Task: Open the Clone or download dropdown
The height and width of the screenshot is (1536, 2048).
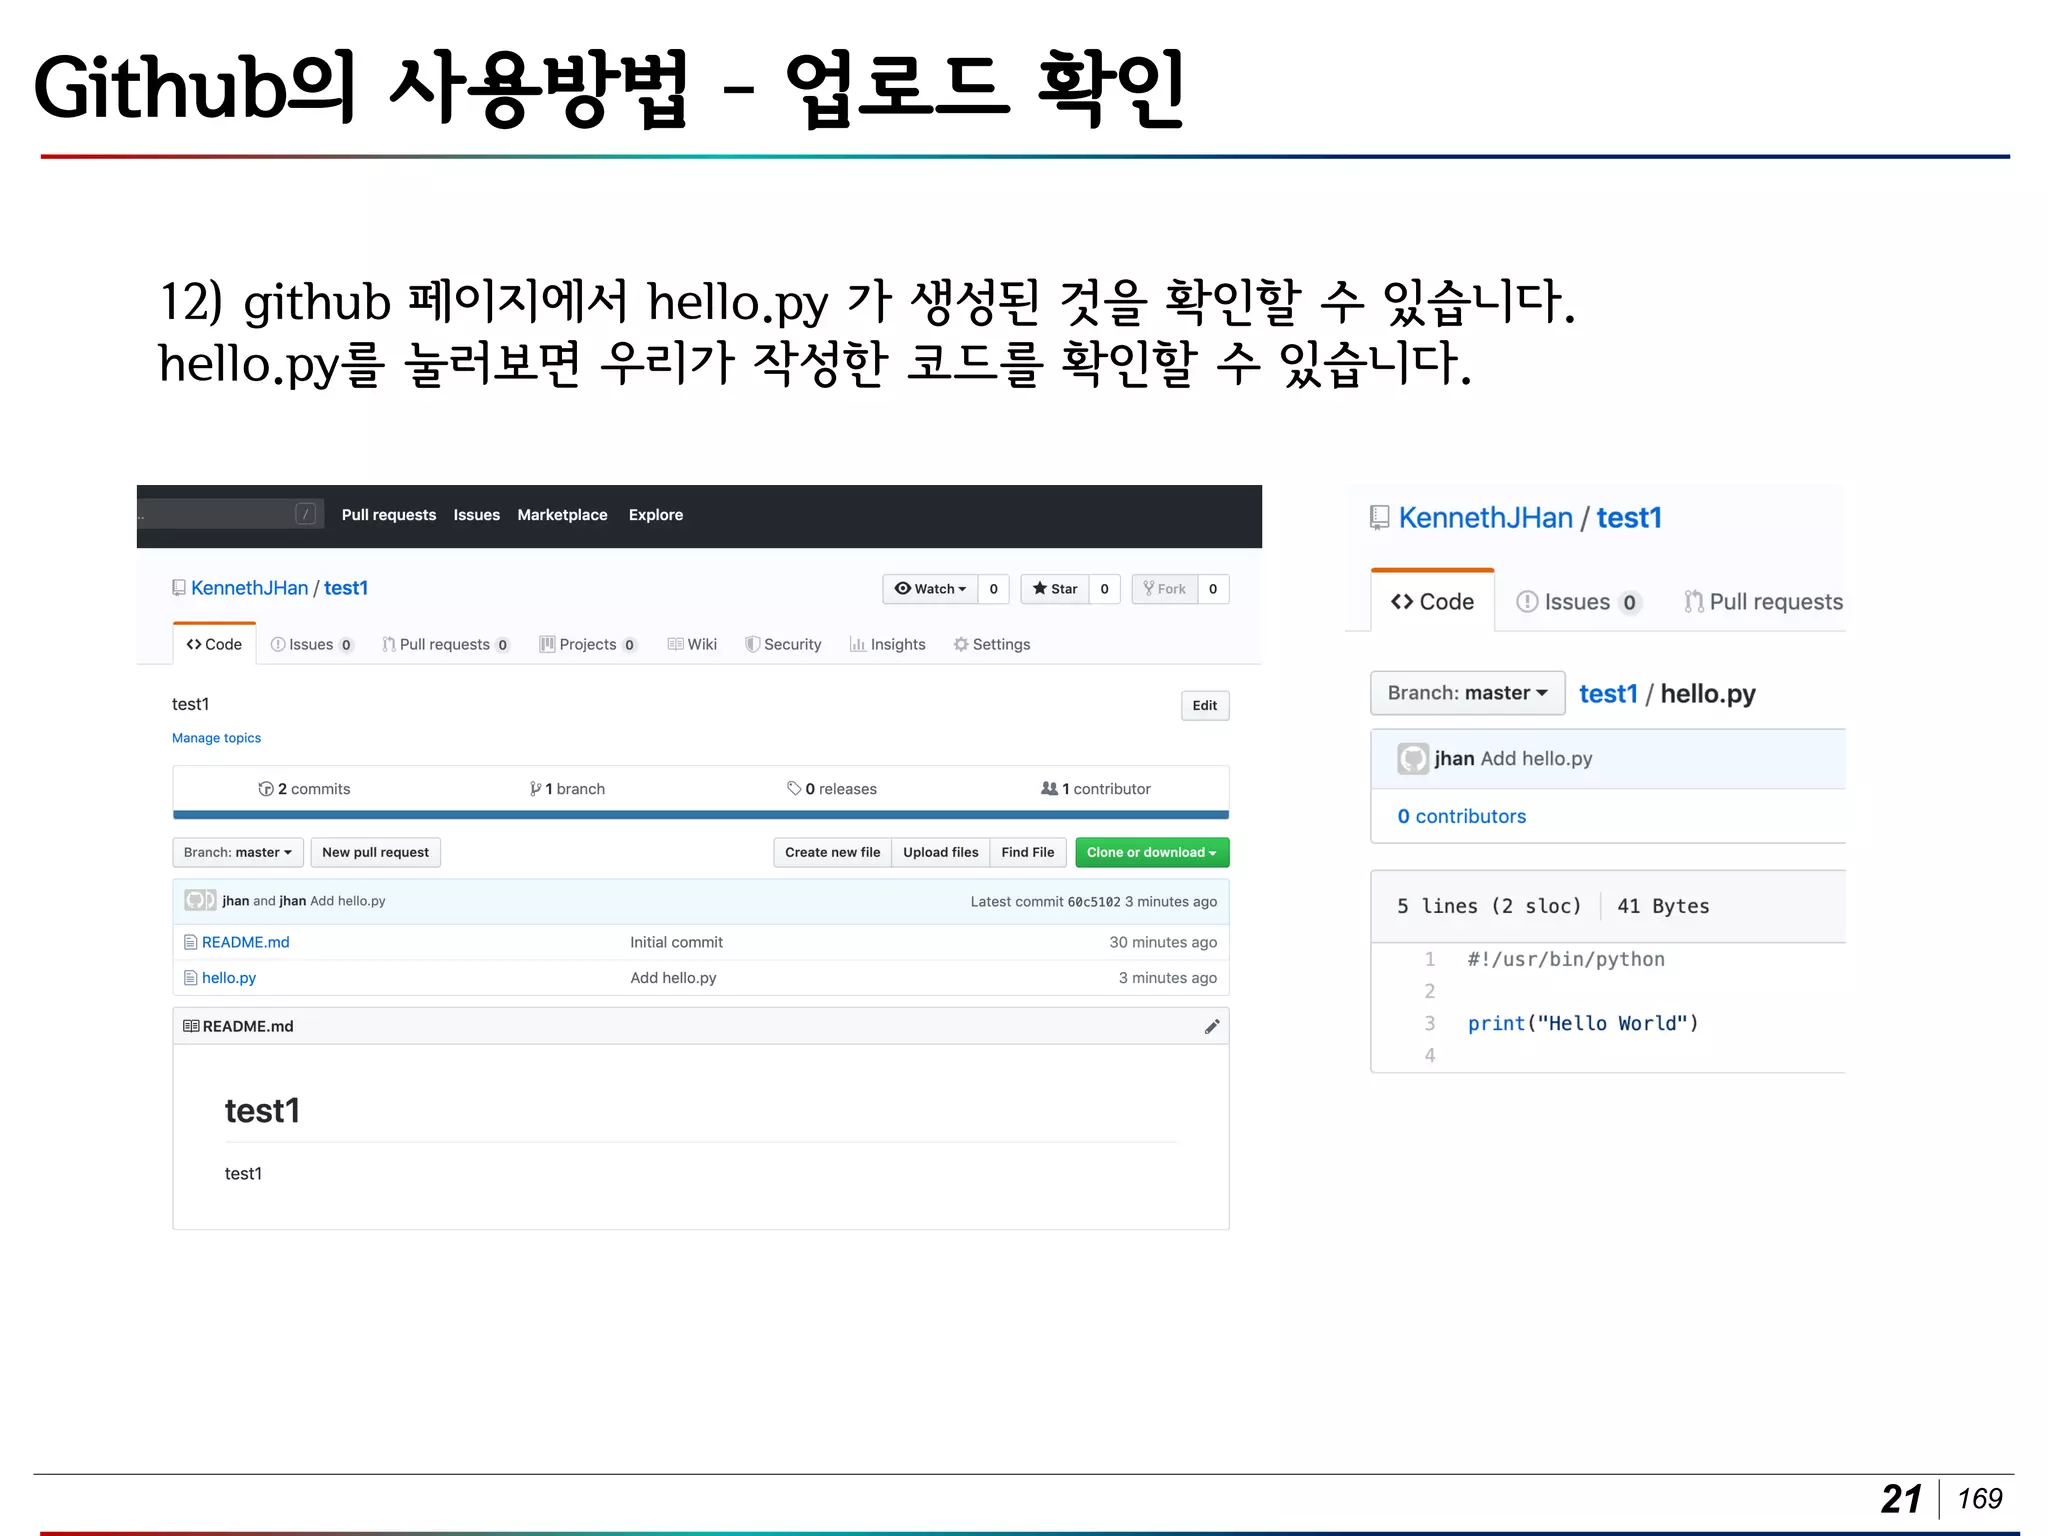Action: point(1151,853)
